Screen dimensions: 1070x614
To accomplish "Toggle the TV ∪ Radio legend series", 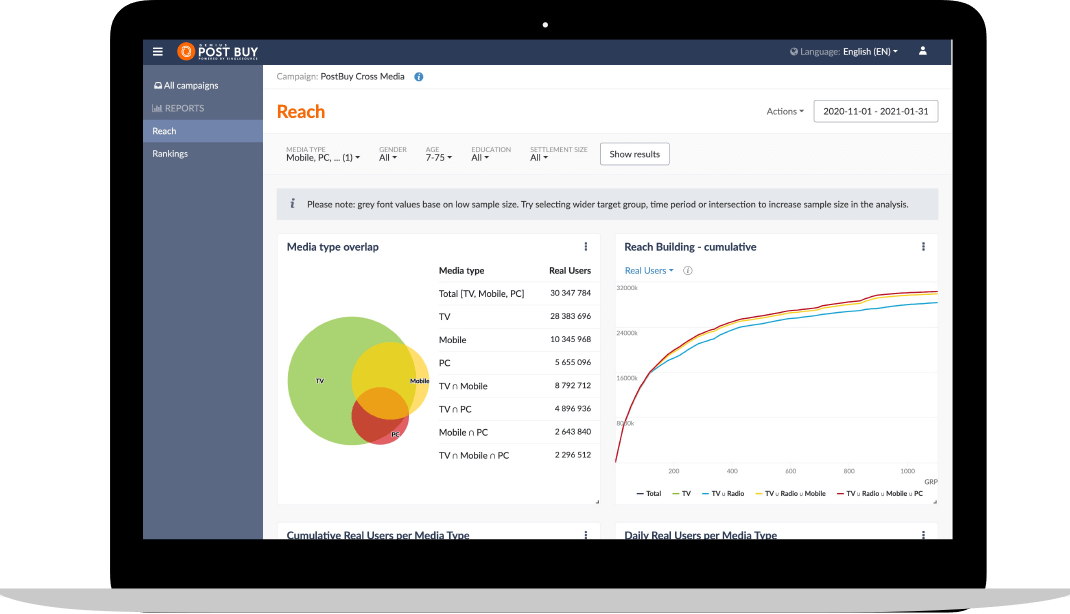I will tap(723, 493).
